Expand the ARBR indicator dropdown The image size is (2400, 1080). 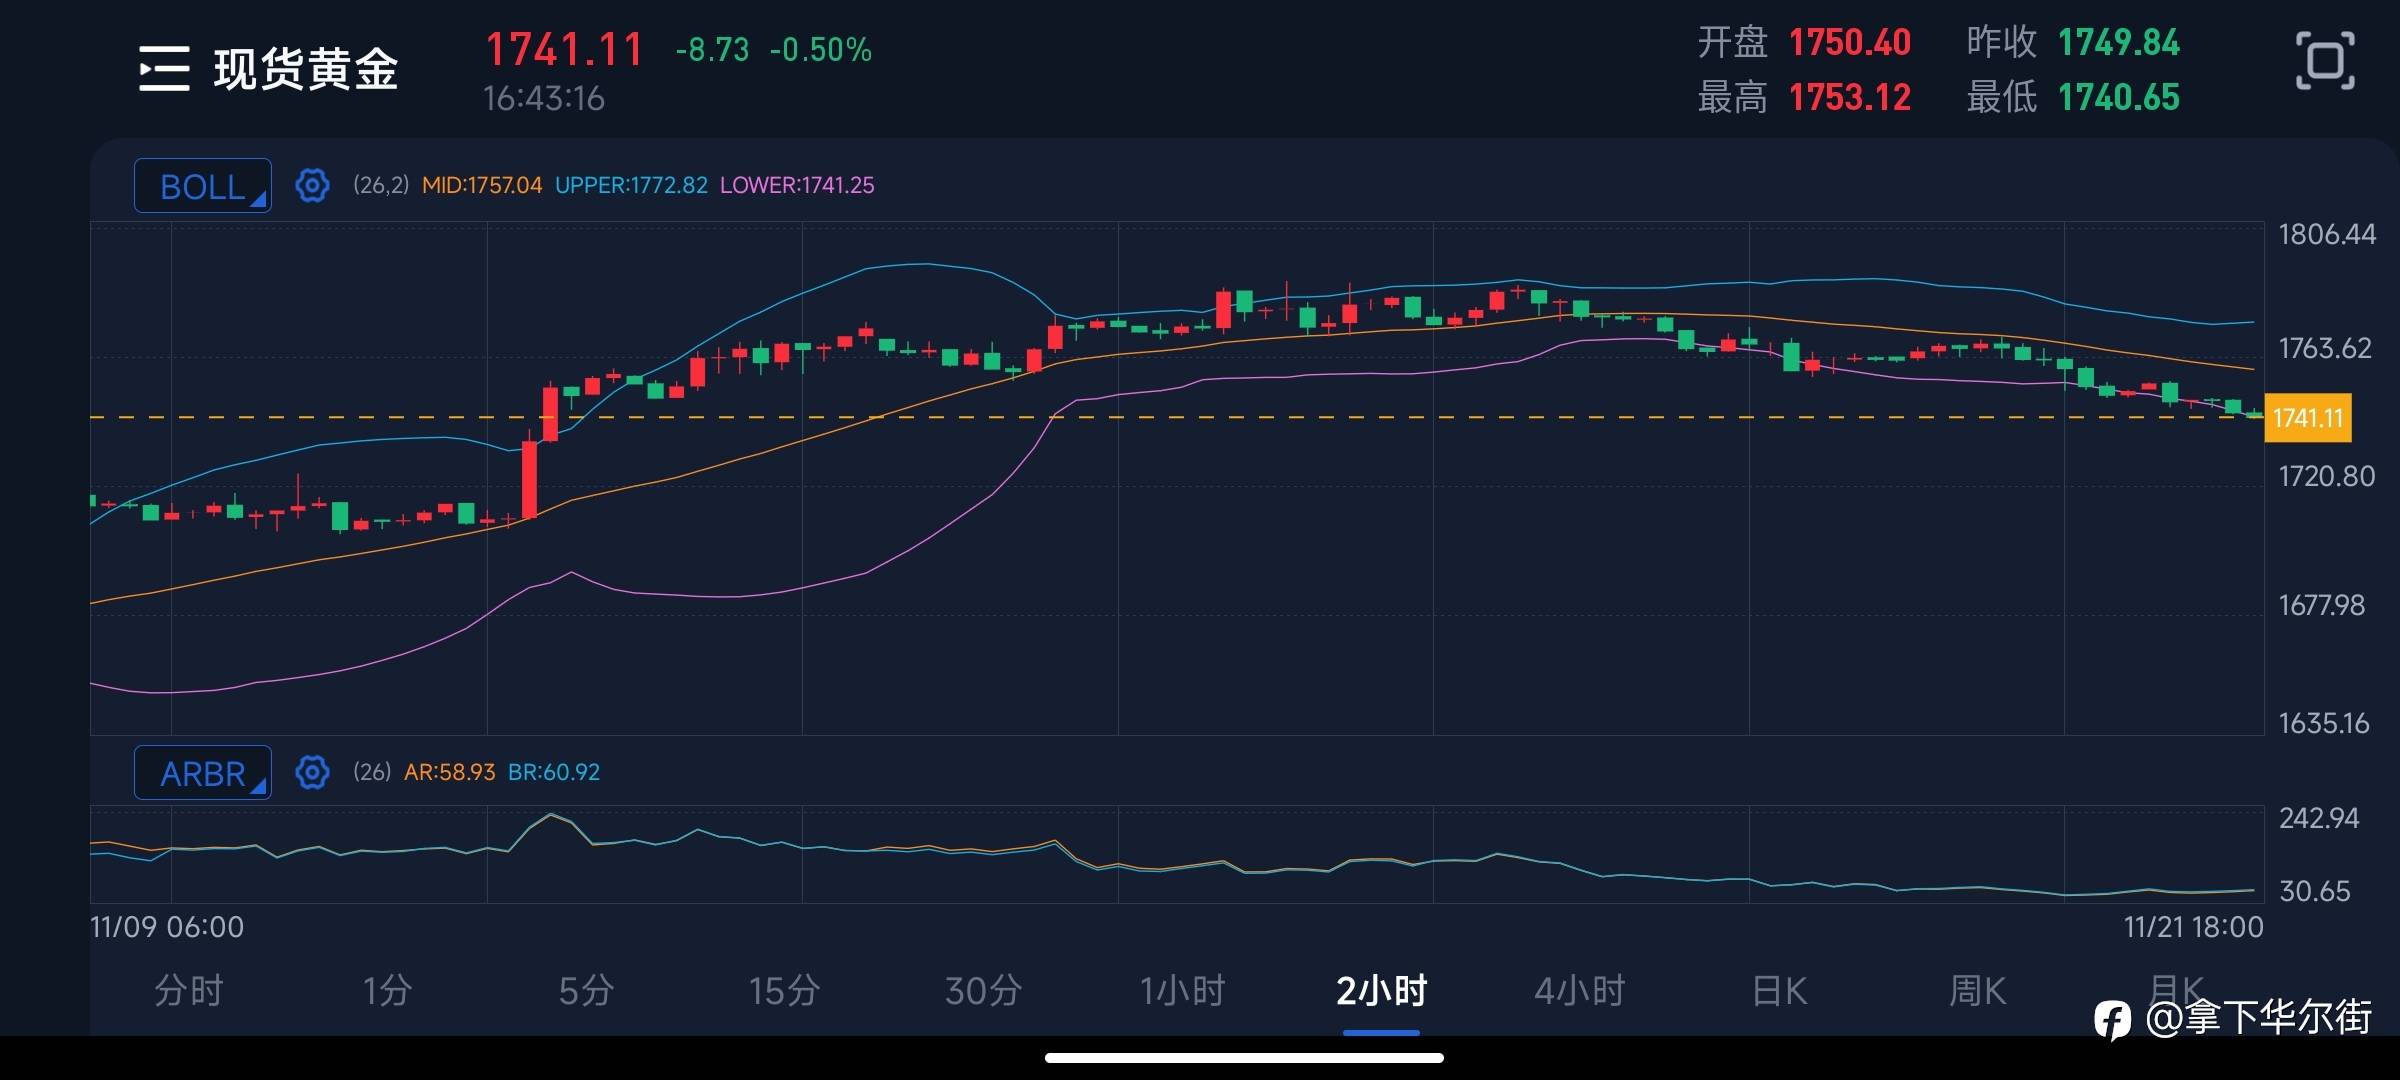(x=203, y=773)
